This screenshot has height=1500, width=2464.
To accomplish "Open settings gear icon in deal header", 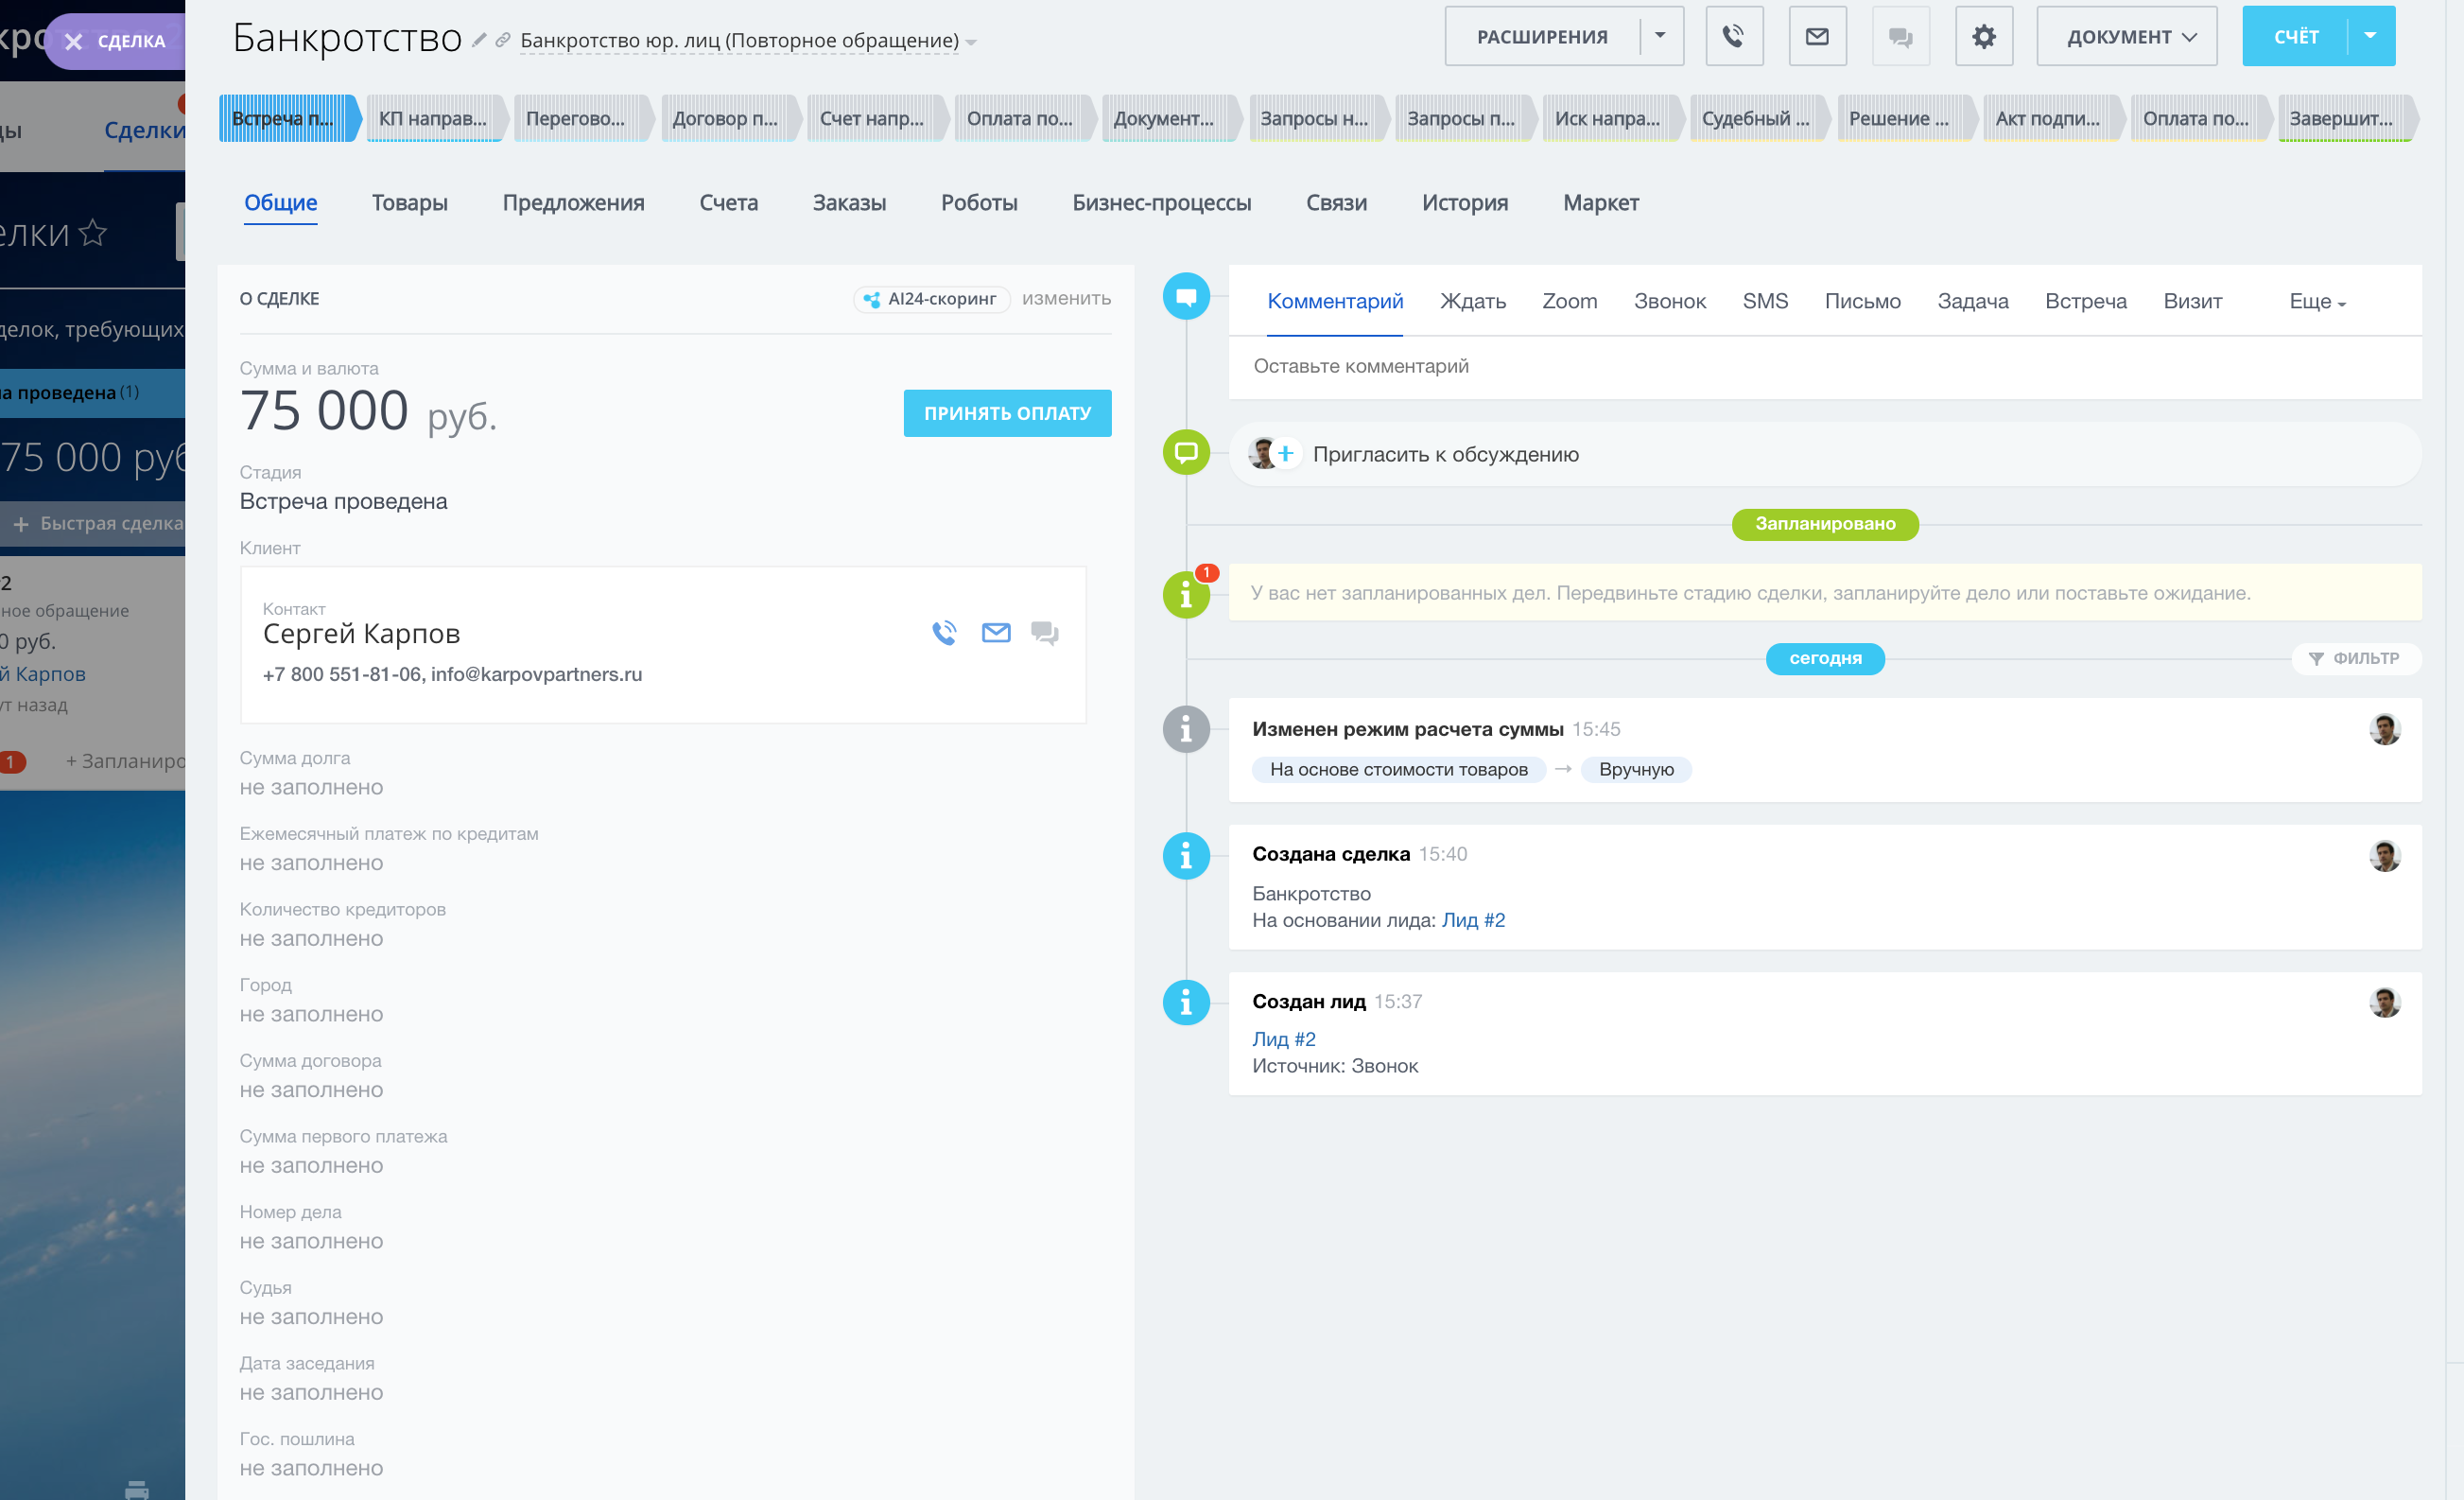I will pos(1983,37).
